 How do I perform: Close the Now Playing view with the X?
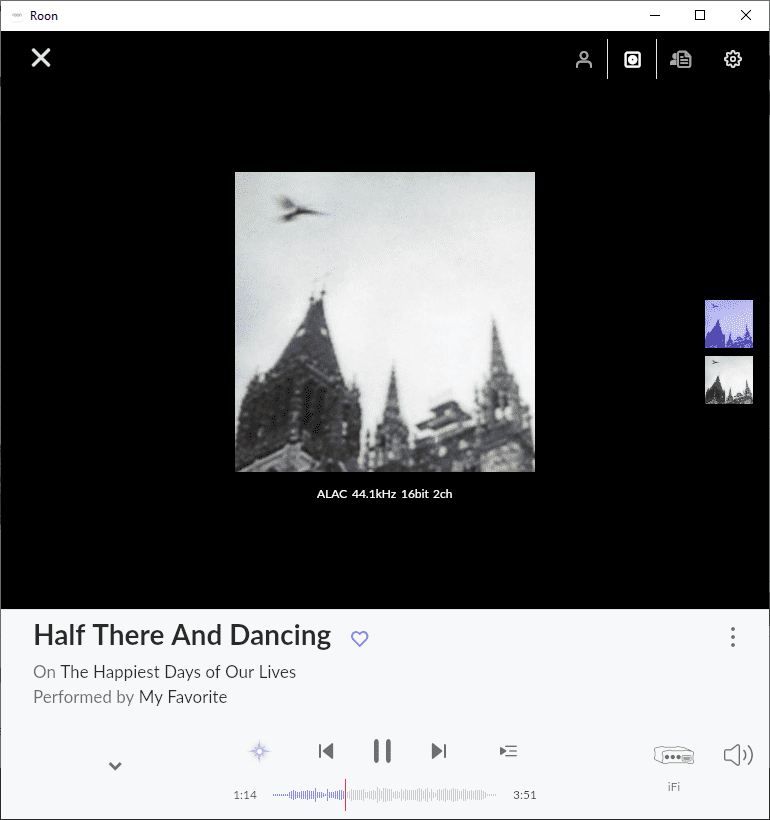[41, 58]
